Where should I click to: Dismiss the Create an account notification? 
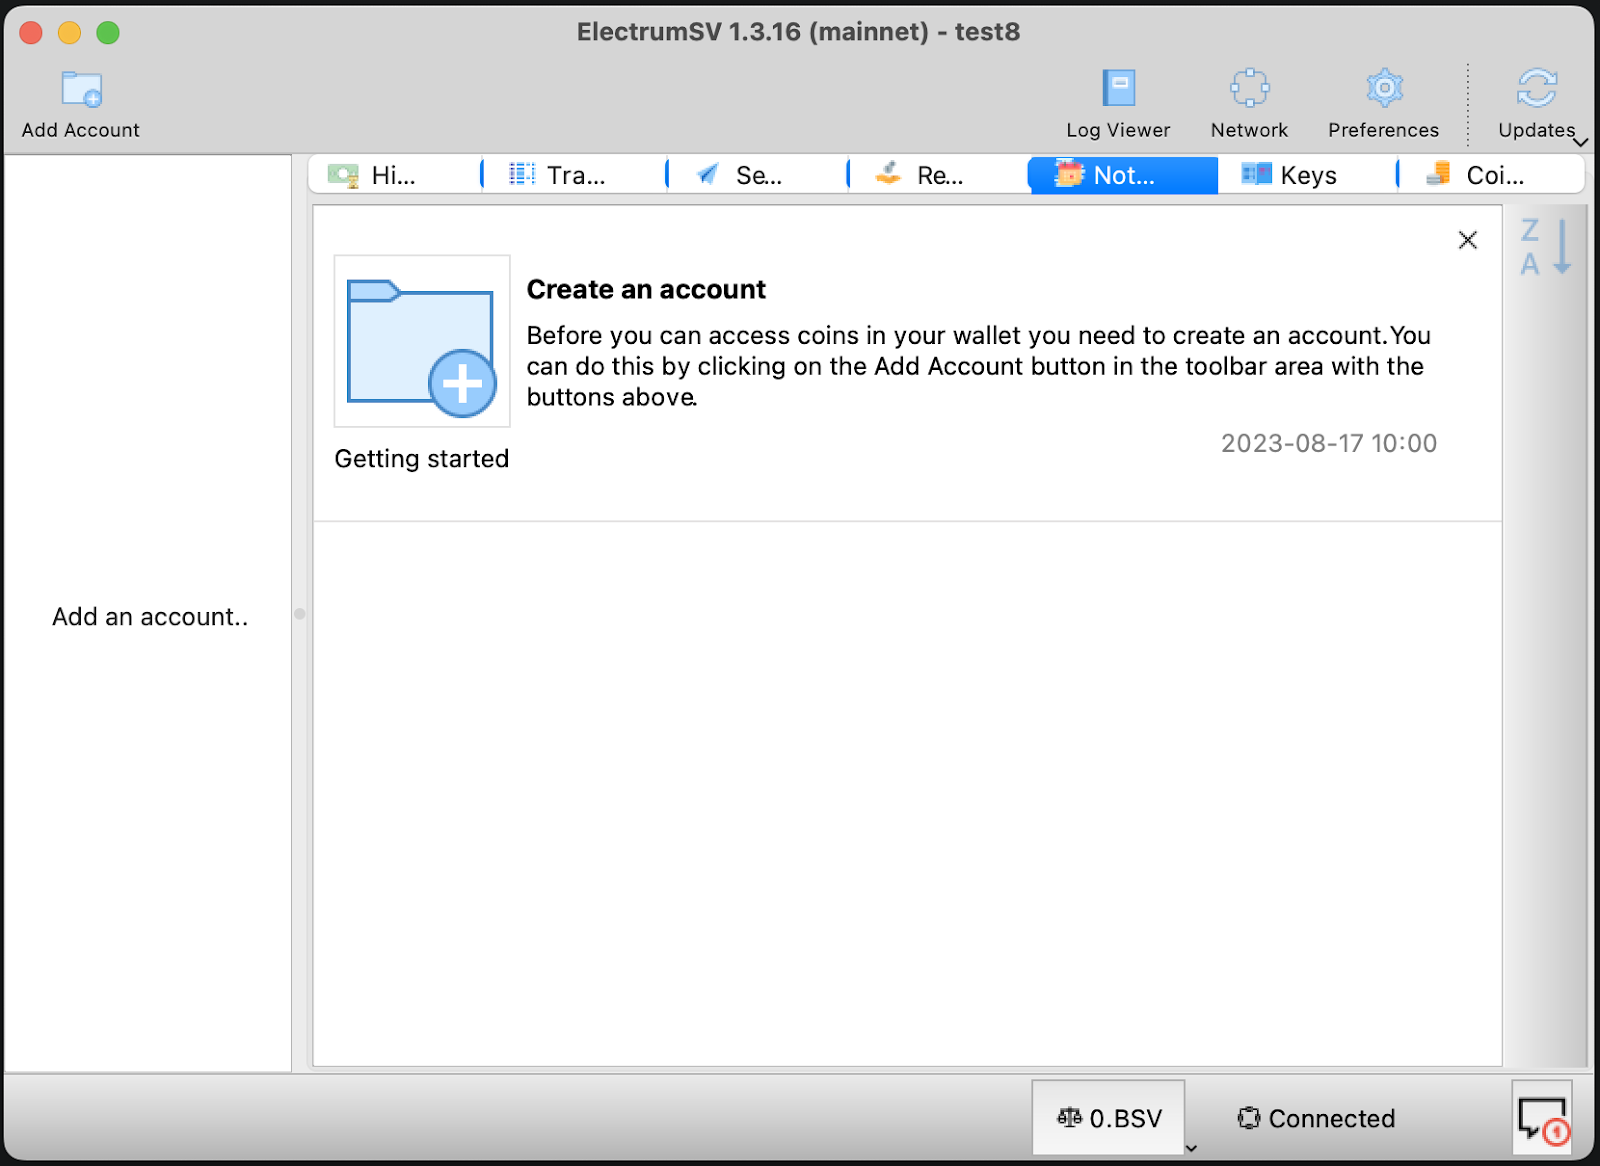tap(1468, 240)
